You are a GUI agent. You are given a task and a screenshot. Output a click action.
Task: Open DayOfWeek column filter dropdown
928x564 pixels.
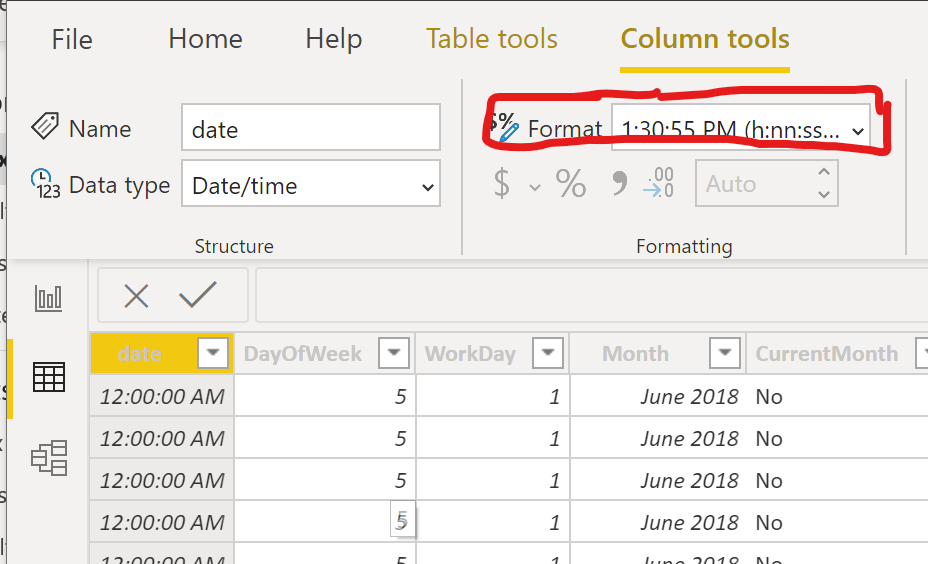point(394,353)
